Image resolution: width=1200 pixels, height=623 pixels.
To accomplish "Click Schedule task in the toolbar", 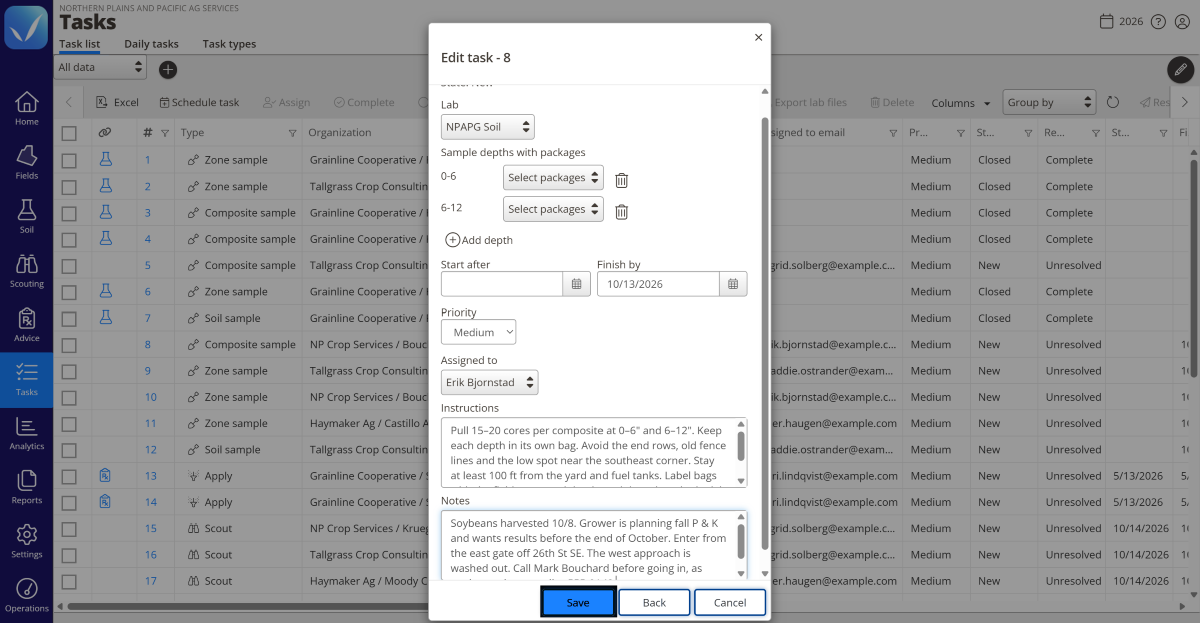I will tap(199, 102).
